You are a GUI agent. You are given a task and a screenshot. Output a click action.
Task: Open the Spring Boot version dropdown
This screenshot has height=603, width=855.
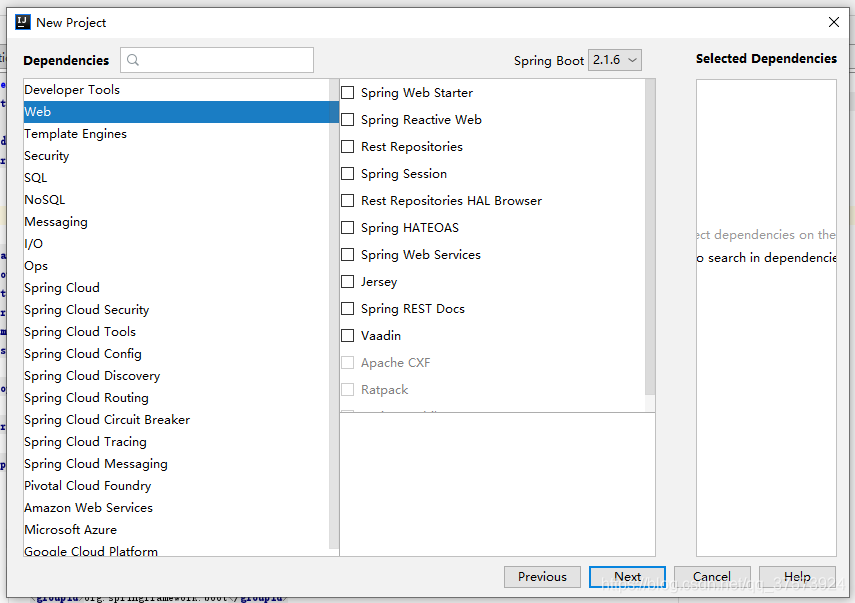(x=615, y=60)
